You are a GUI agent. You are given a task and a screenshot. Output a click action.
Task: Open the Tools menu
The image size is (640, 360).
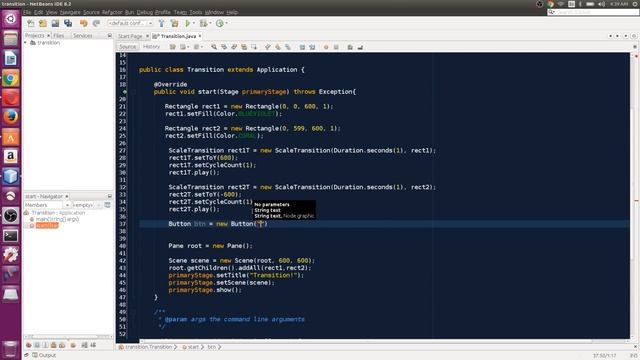(196, 12)
